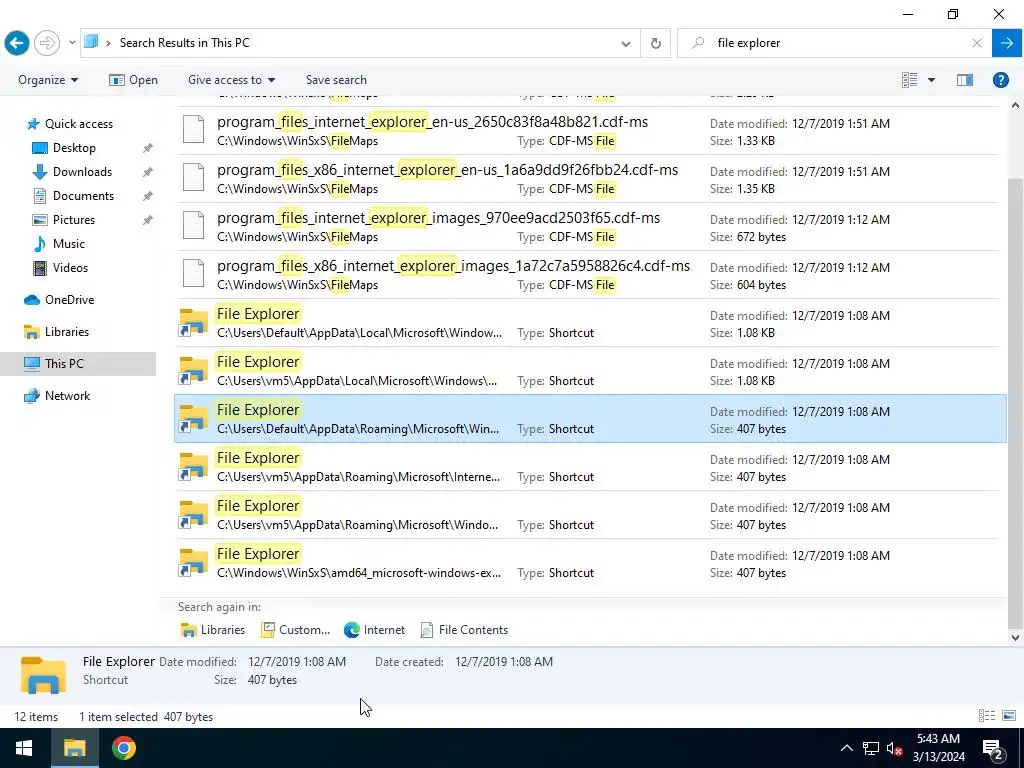The width and height of the screenshot is (1024, 768).
Task: Click the pin icon next to Documents
Action: tap(148, 197)
